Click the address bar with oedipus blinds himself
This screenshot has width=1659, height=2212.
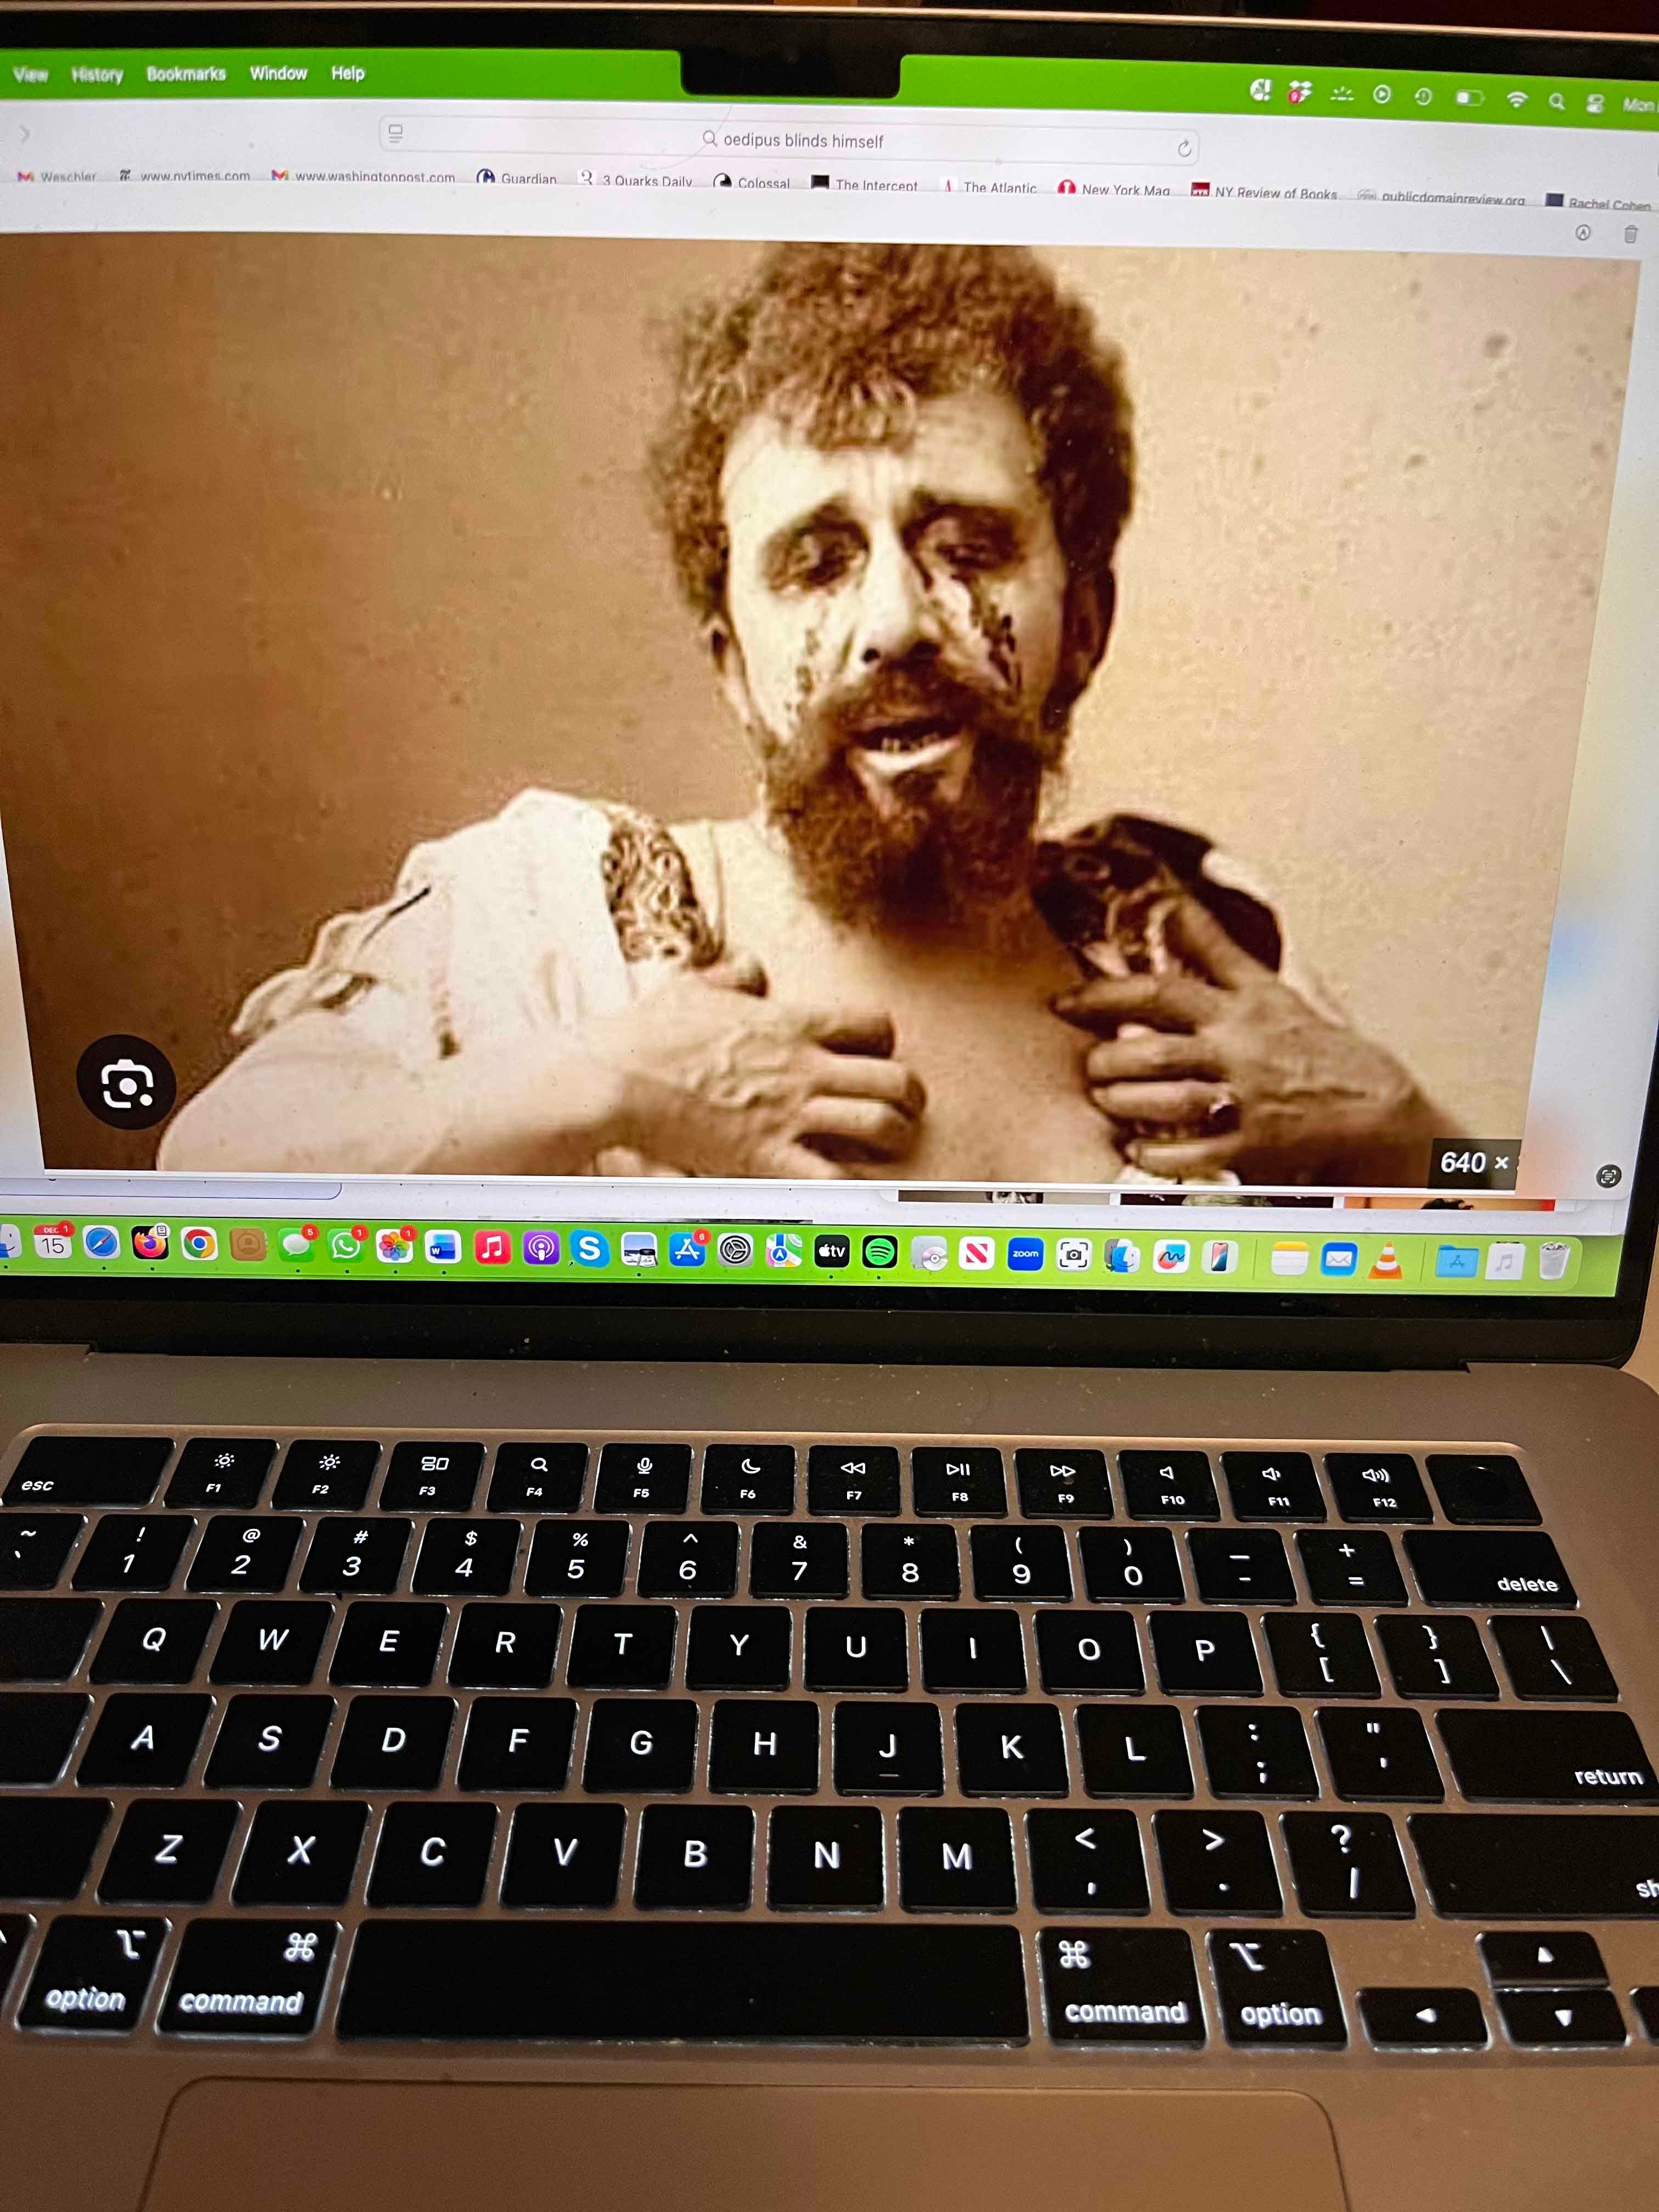[x=803, y=141]
